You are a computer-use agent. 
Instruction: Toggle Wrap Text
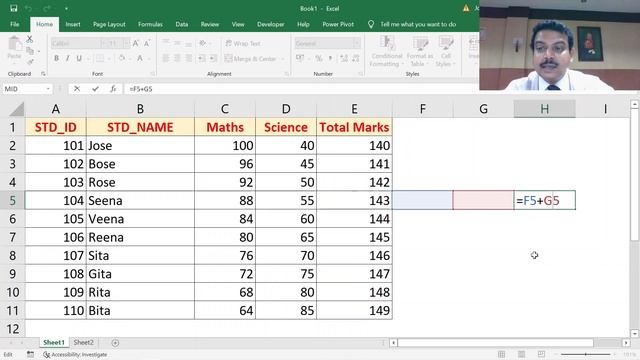[243, 43]
